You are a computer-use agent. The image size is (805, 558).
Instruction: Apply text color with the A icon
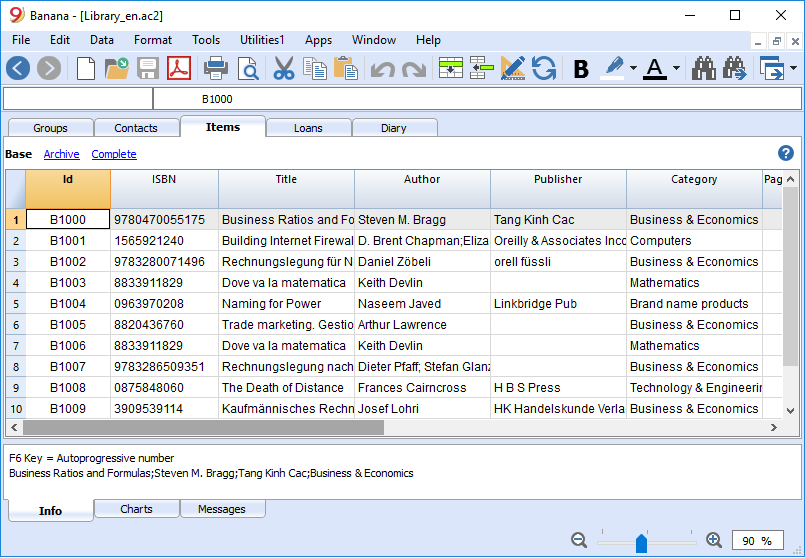655,68
